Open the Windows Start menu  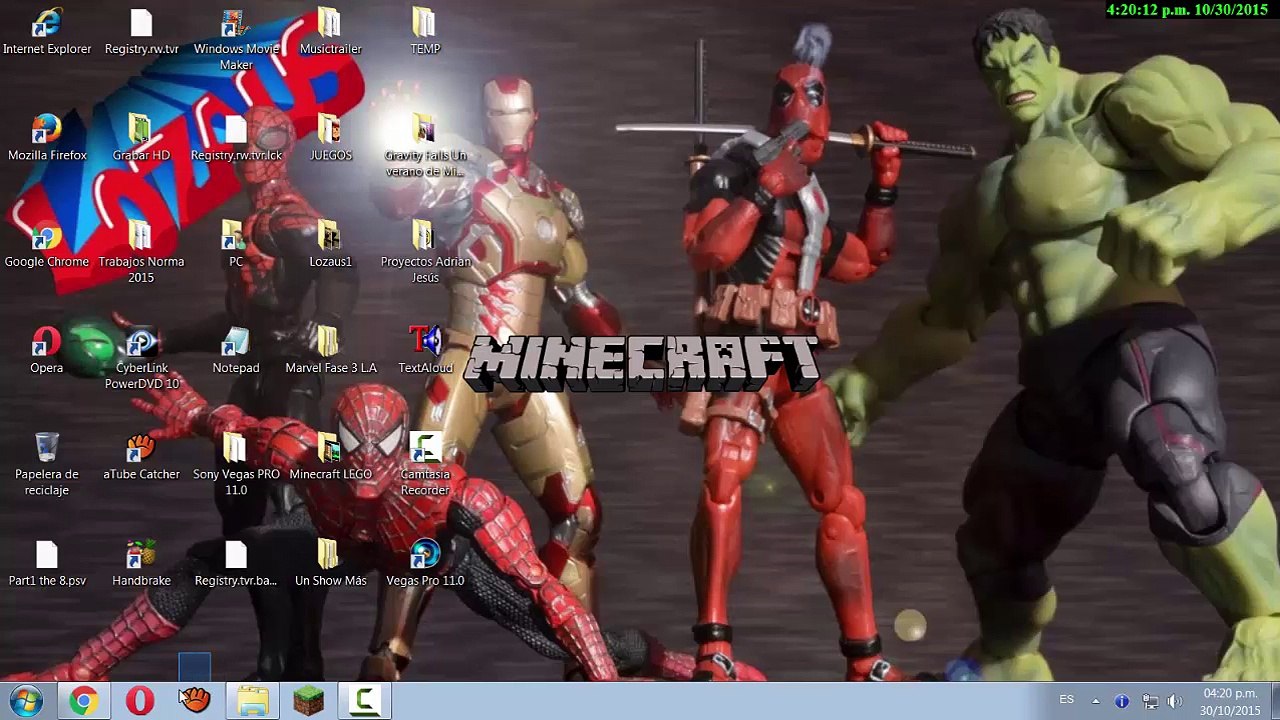(x=26, y=701)
